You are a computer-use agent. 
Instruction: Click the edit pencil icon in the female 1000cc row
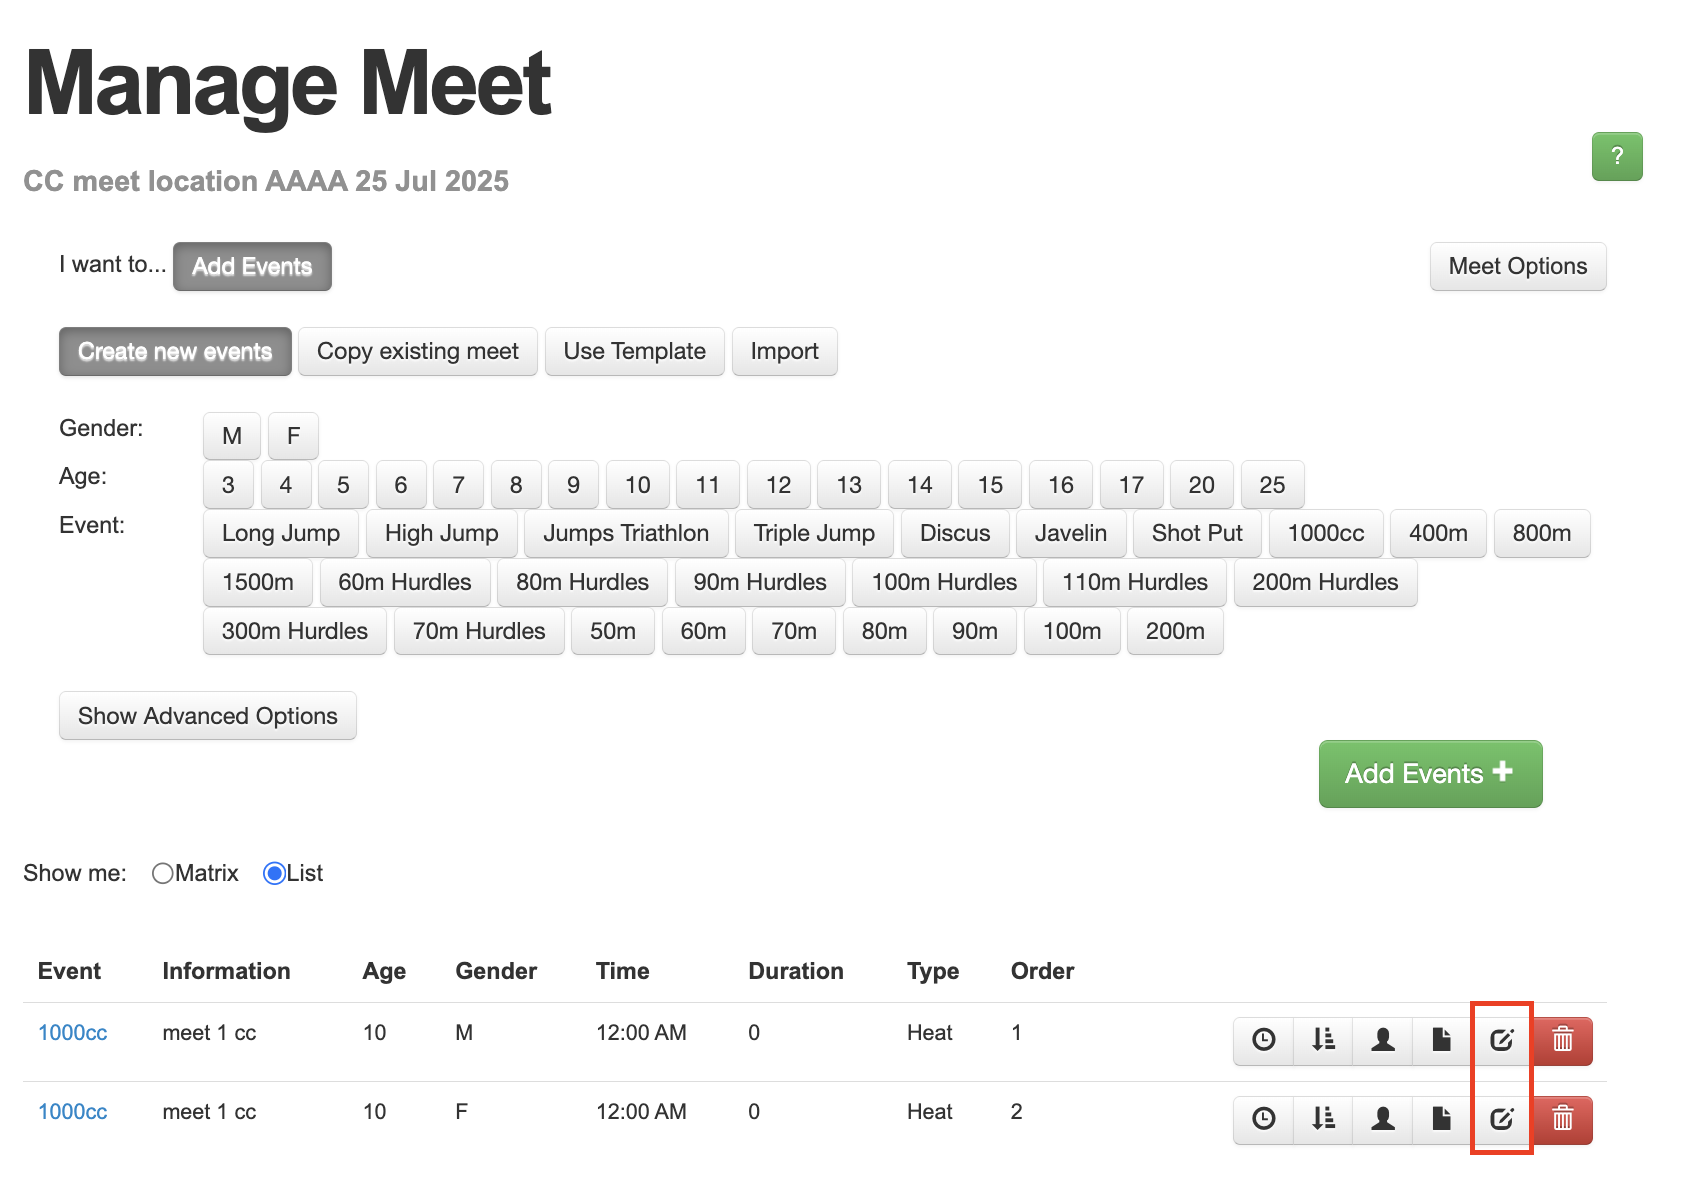[x=1502, y=1119]
